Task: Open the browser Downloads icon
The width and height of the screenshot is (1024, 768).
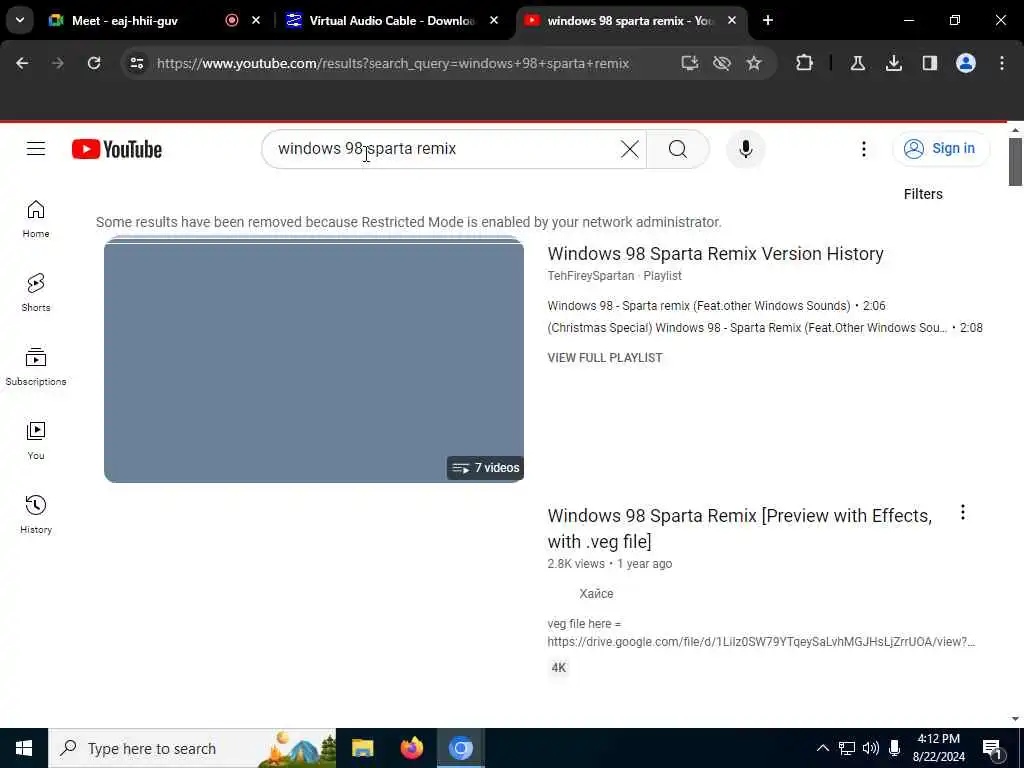Action: [893, 63]
